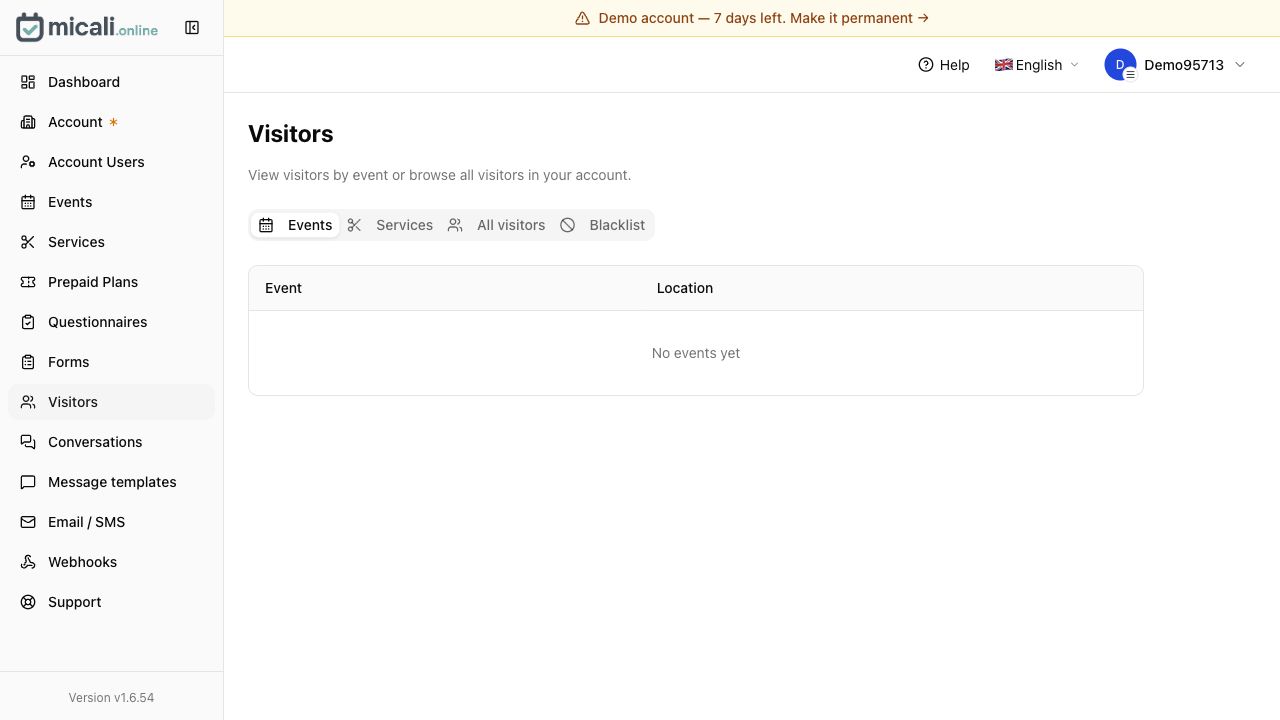This screenshot has height=720, width=1280.
Task: Click the Account Users icon
Action: 28,162
